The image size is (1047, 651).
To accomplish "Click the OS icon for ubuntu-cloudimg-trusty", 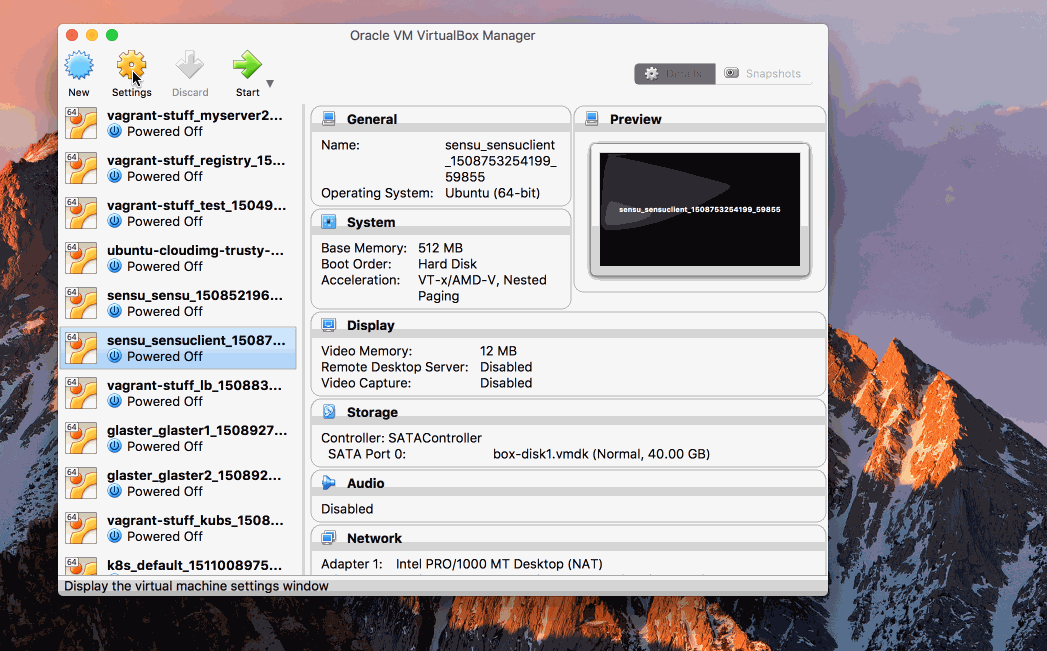I will [81, 258].
